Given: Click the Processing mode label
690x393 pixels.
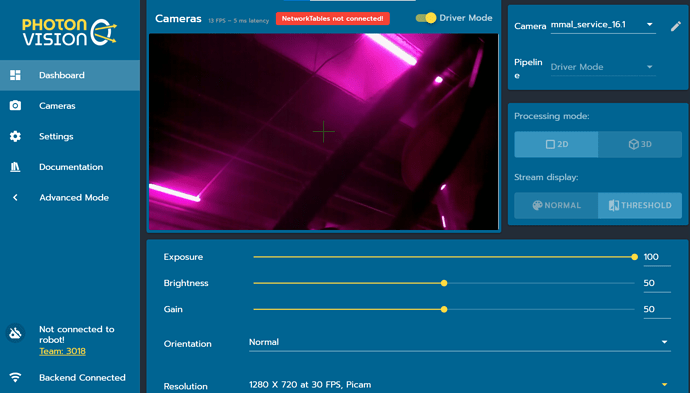Looking at the screenshot, I should pos(552,116).
